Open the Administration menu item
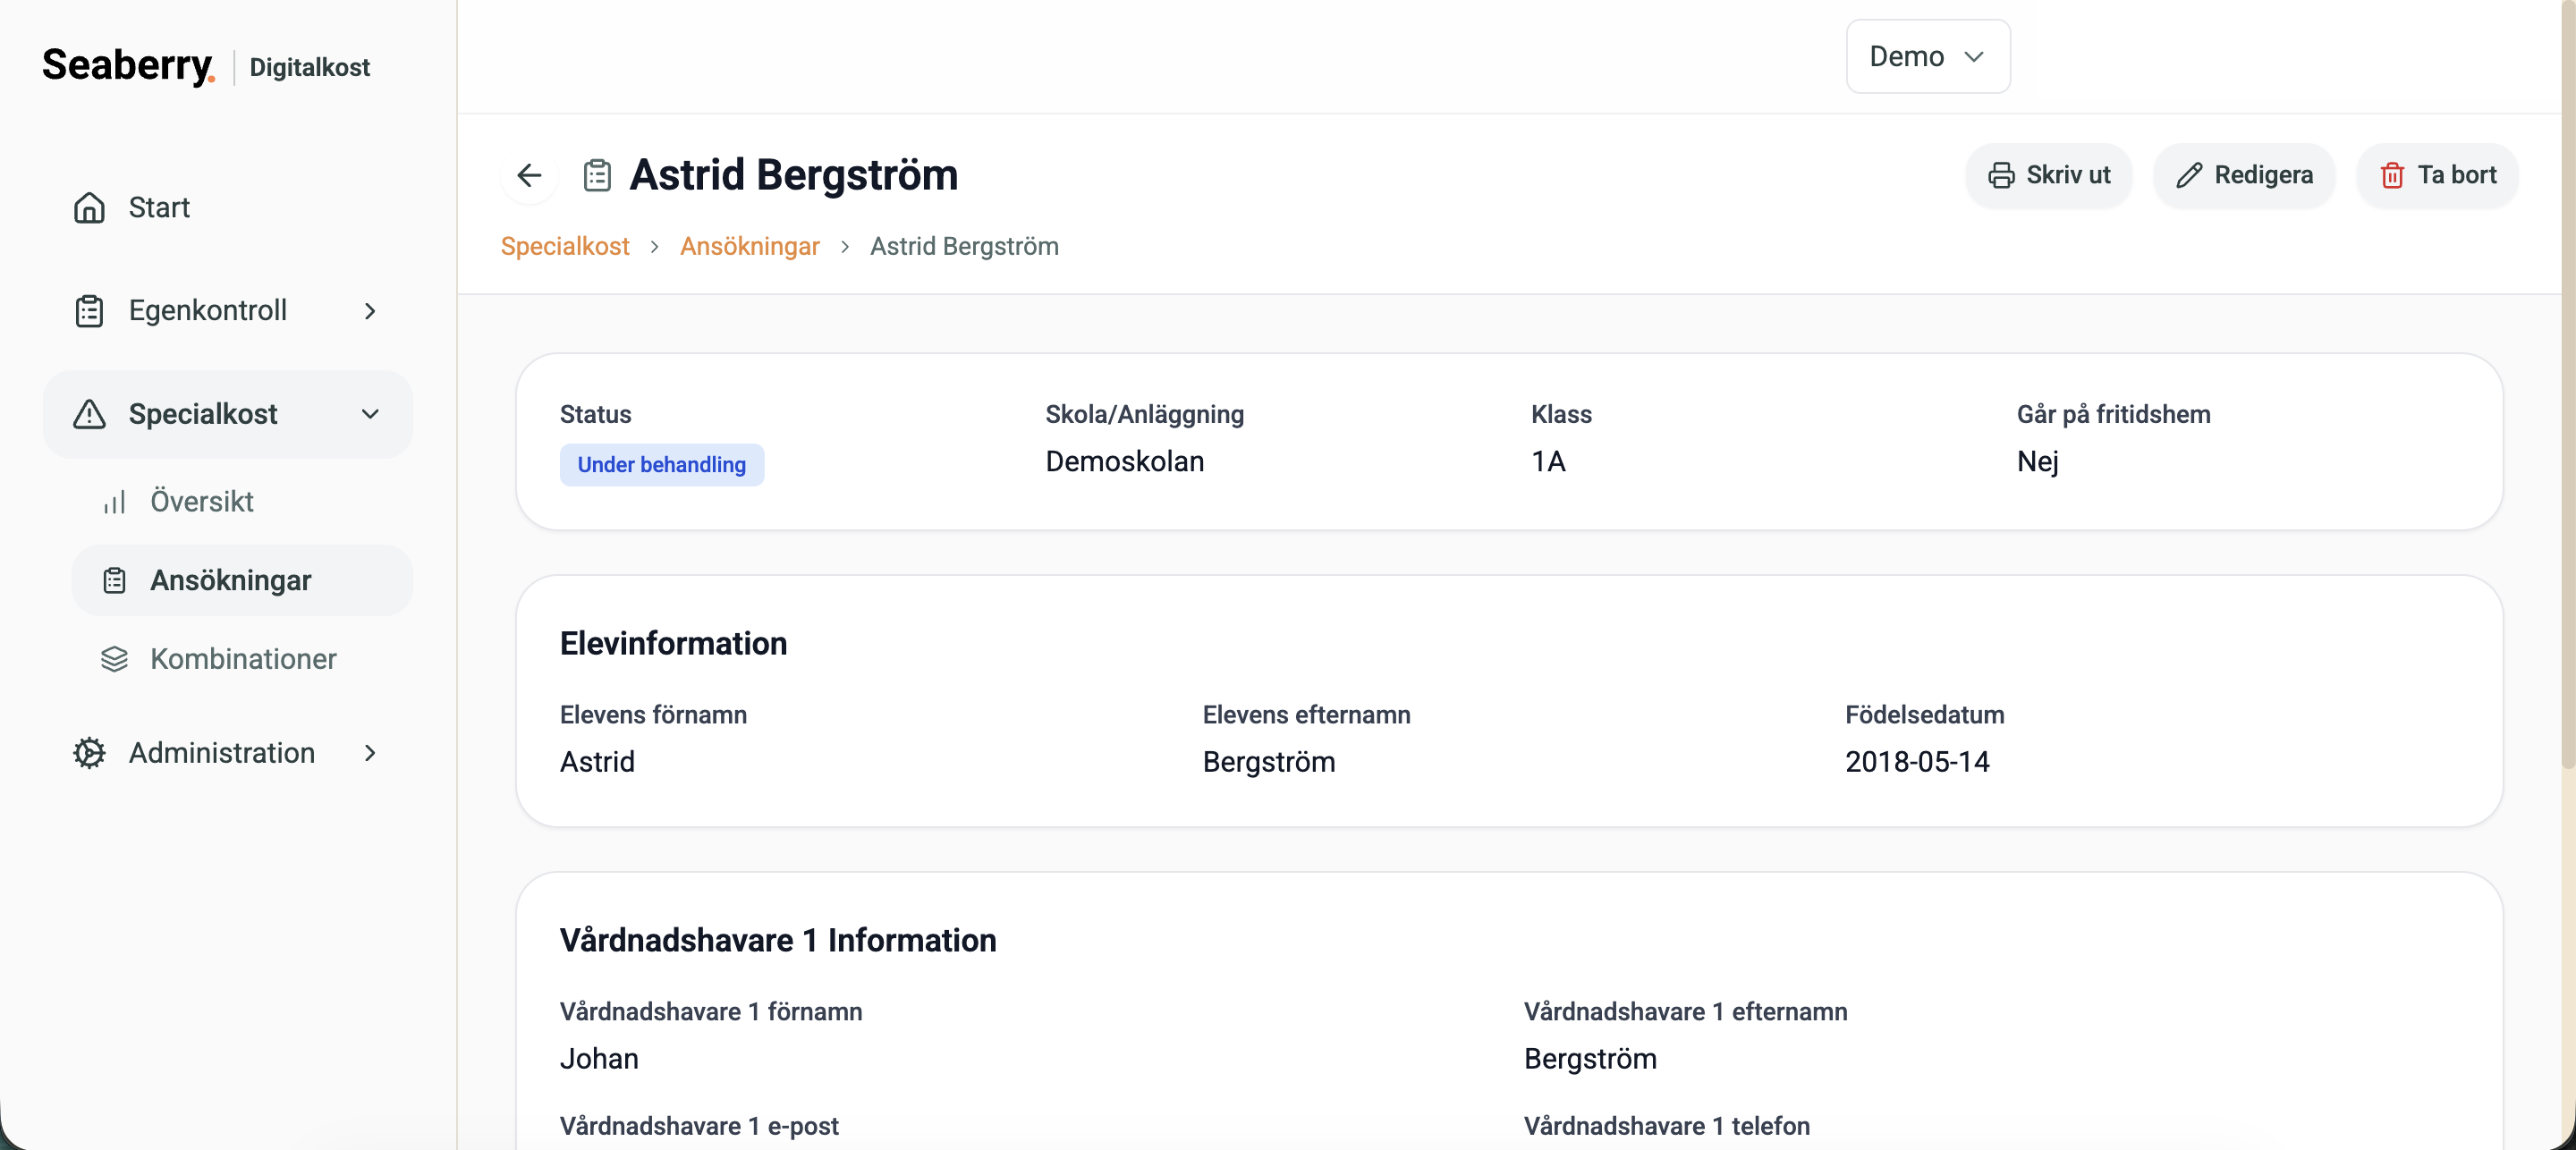Viewport: 2576px width, 1150px height. click(x=228, y=753)
